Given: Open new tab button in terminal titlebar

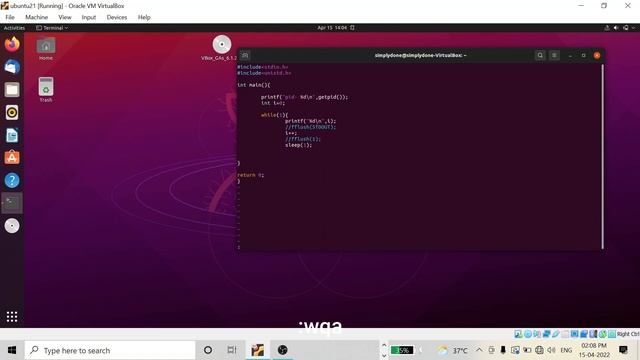Looking at the screenshot, I should [245, 55].
